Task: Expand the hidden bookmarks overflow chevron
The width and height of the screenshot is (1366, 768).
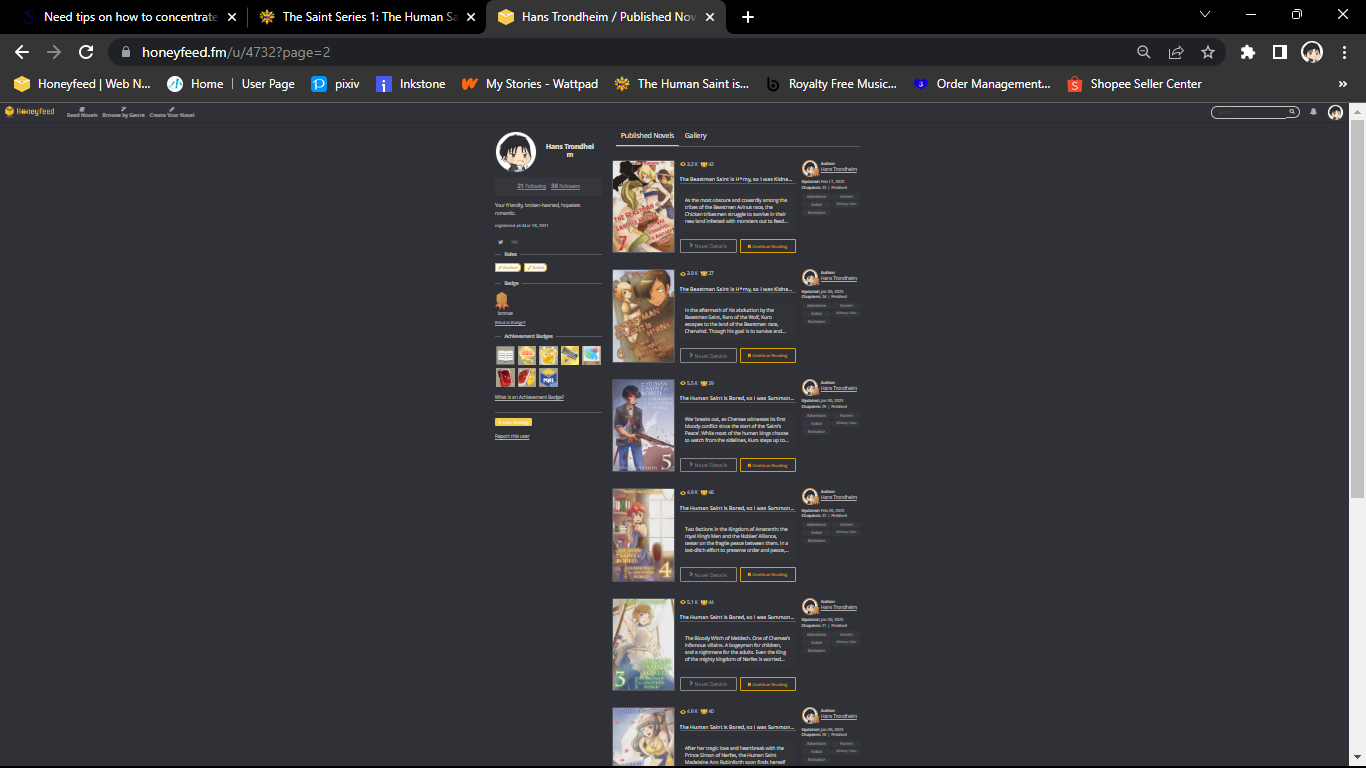Action: pos(1342,84)
